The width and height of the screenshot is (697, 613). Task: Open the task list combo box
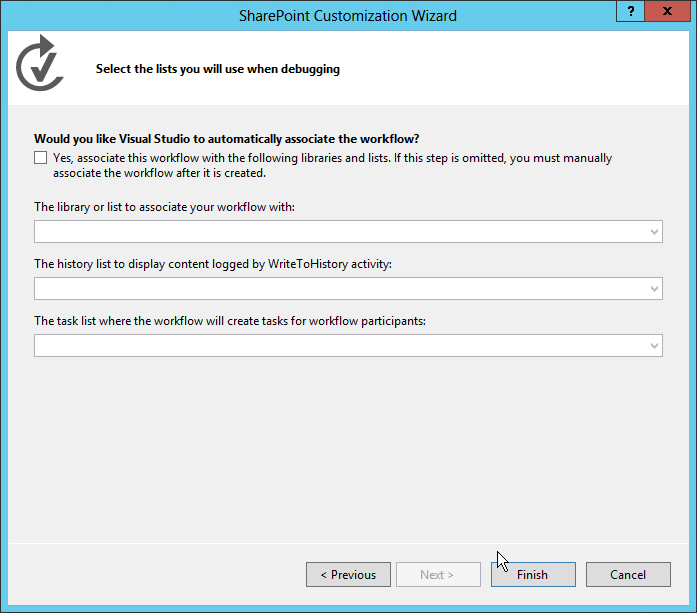click(348, 345)
